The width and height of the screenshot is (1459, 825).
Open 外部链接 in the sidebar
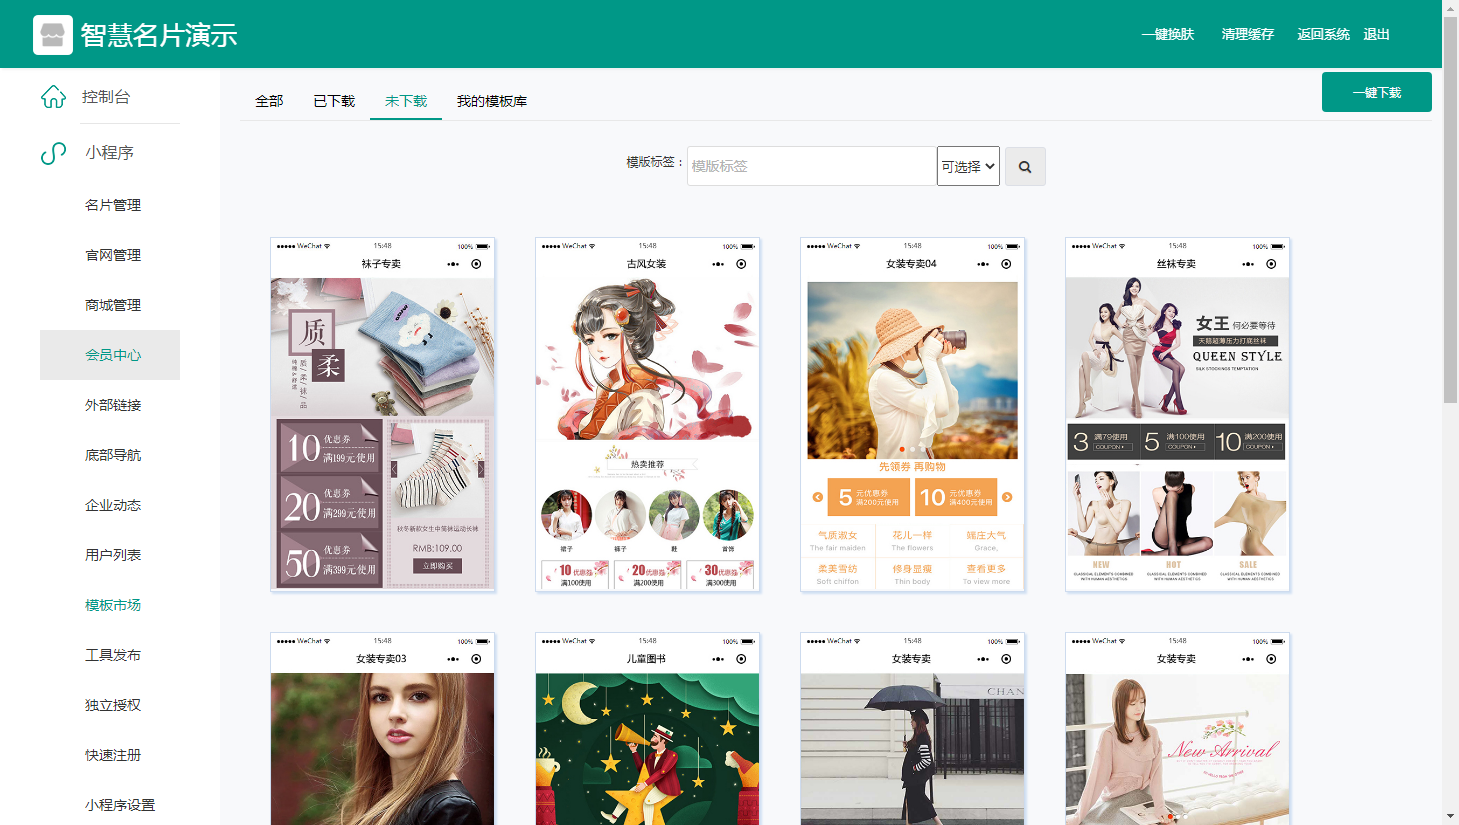[x=113, y=405]
